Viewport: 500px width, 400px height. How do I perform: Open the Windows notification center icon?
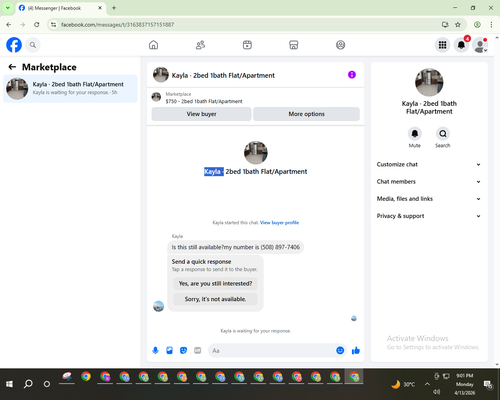[488, 385]
